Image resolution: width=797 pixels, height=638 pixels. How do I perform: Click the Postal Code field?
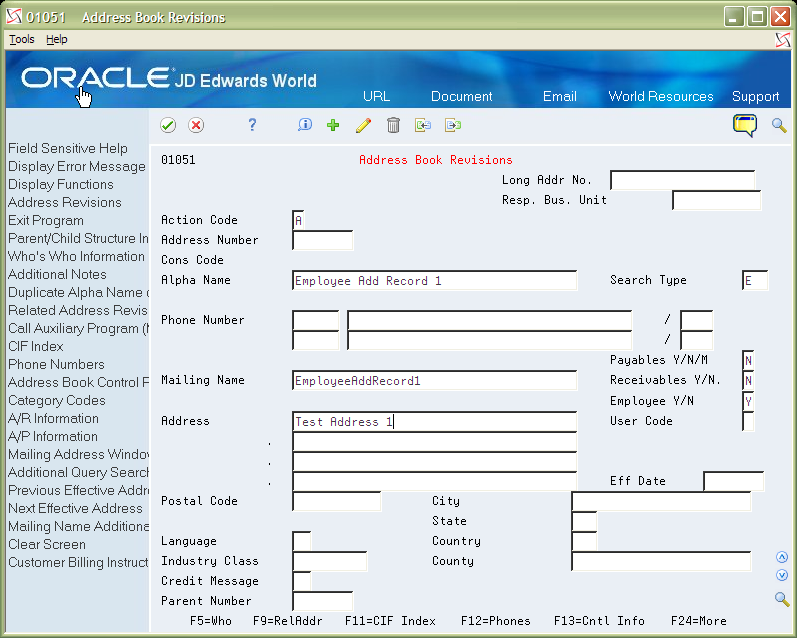point(336,501)
